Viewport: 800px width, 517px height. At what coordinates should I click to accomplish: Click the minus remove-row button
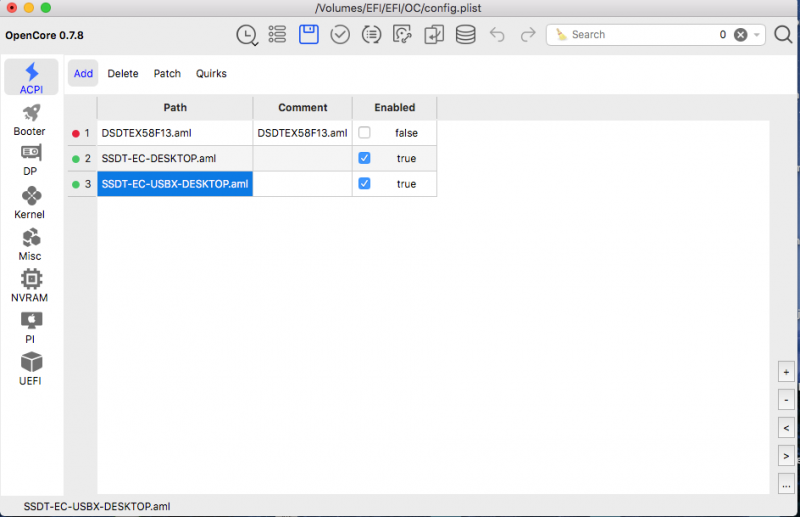[786, 400]
